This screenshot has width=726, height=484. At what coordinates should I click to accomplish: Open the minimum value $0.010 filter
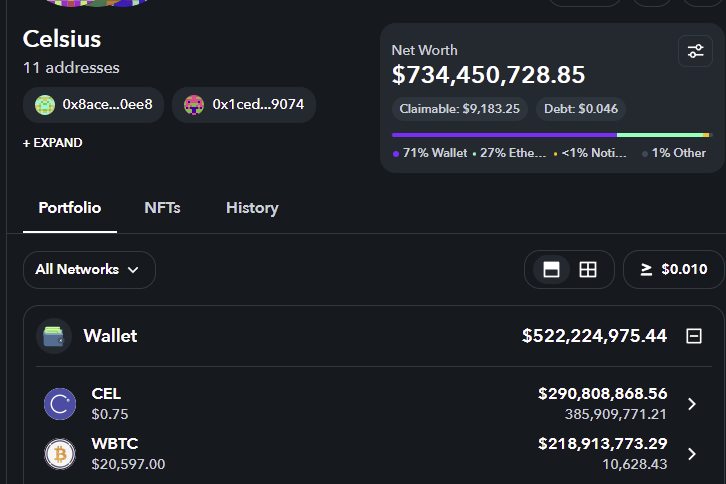(x=674, y=270)
